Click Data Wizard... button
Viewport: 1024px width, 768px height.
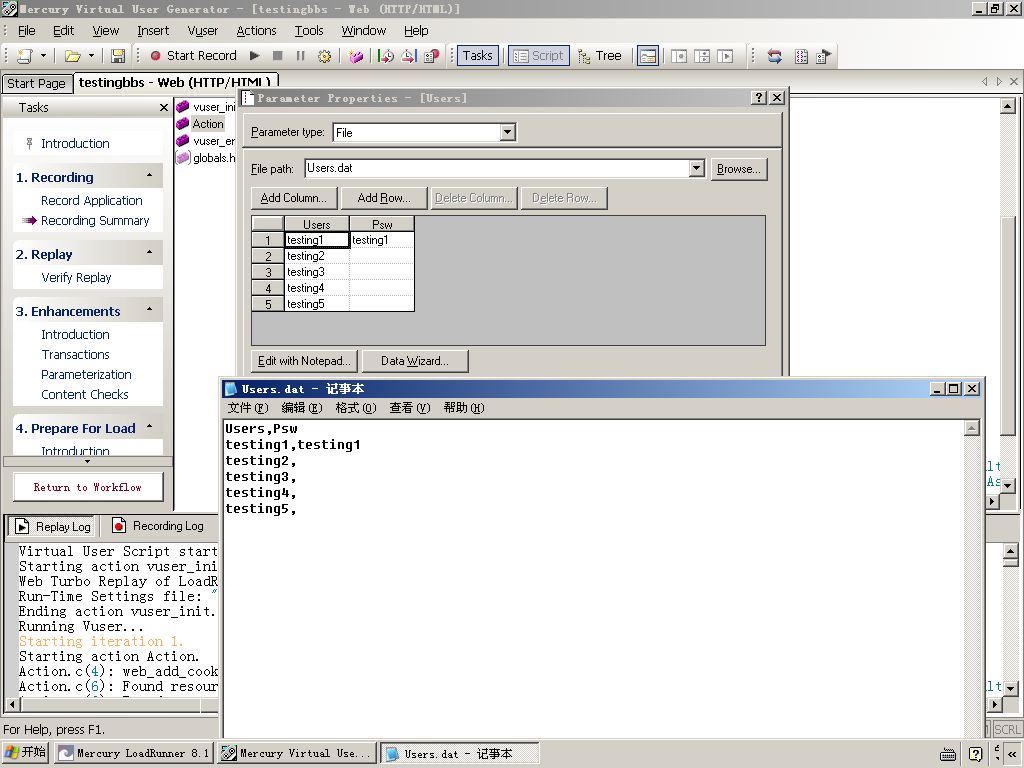coord(415,360)
